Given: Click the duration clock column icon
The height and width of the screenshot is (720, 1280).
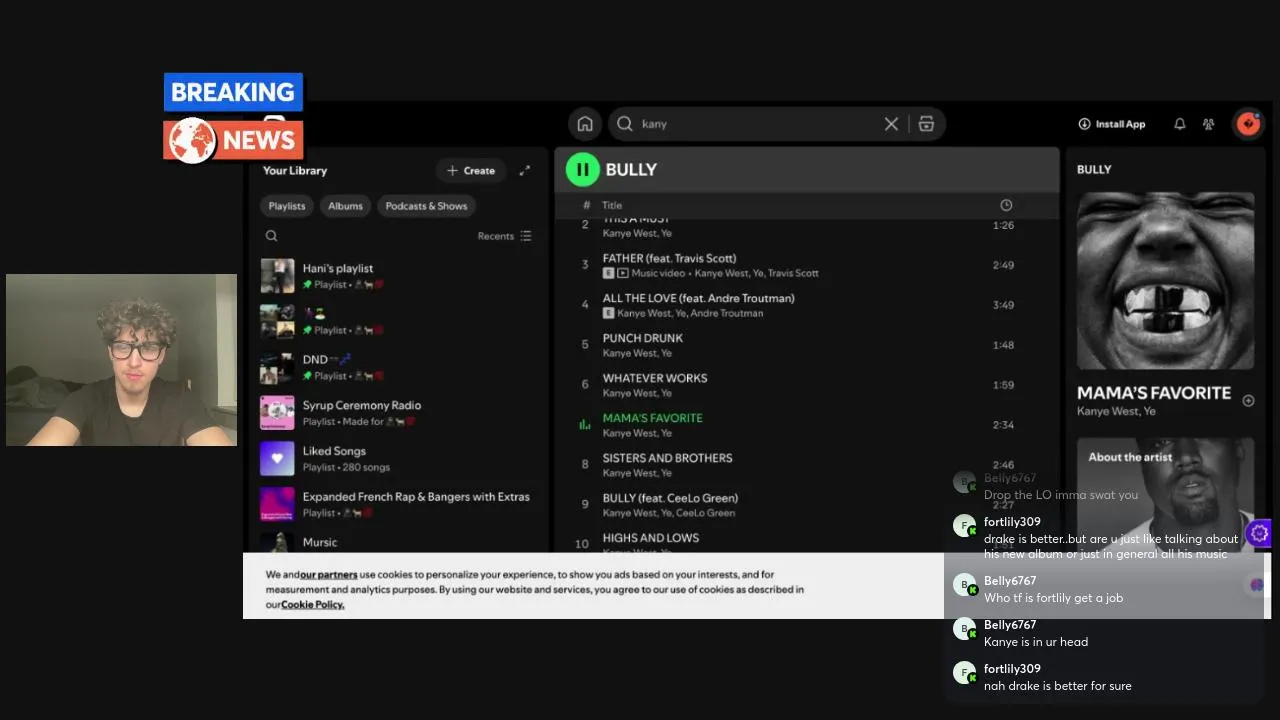Looking at the screenshot, I should coord(1006,205).
